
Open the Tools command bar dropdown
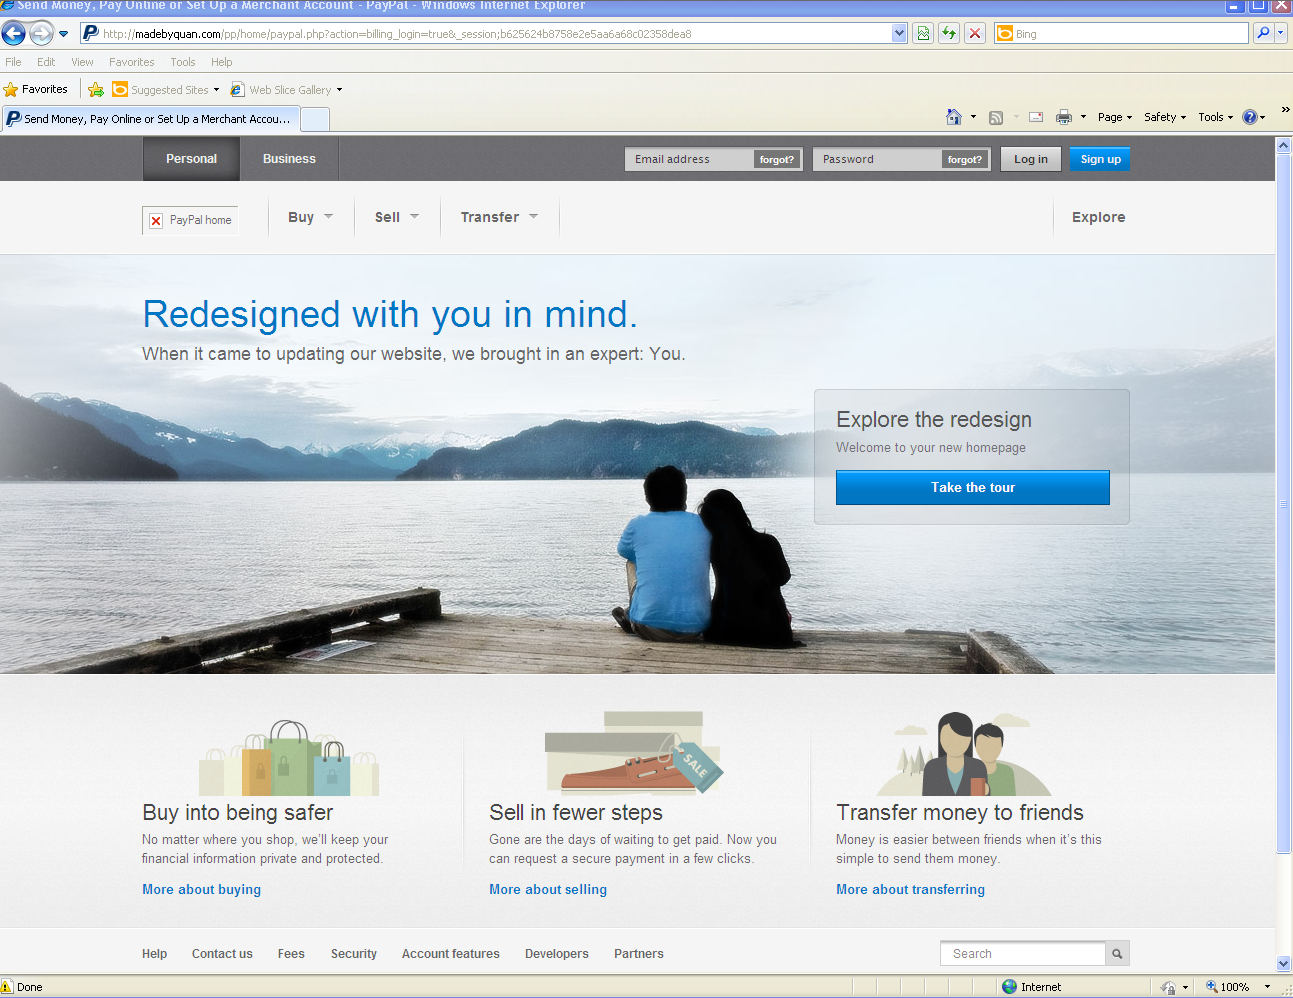pyautogui.click(x=1216, y=117)
